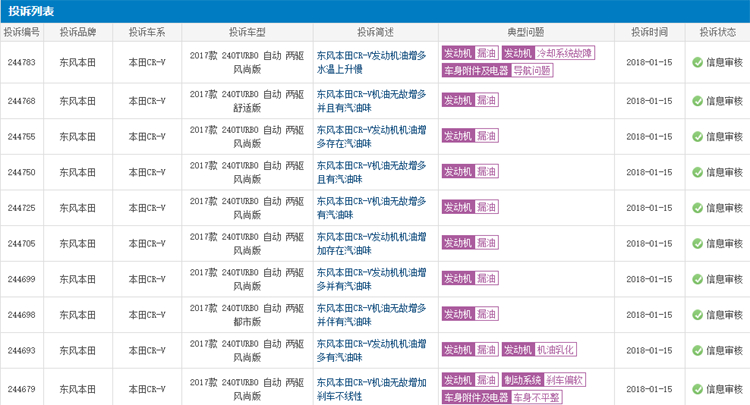The image size is (750, 405).
Task: Click 制动系统 刹车偏软 tag
Action: click(544, 380)
